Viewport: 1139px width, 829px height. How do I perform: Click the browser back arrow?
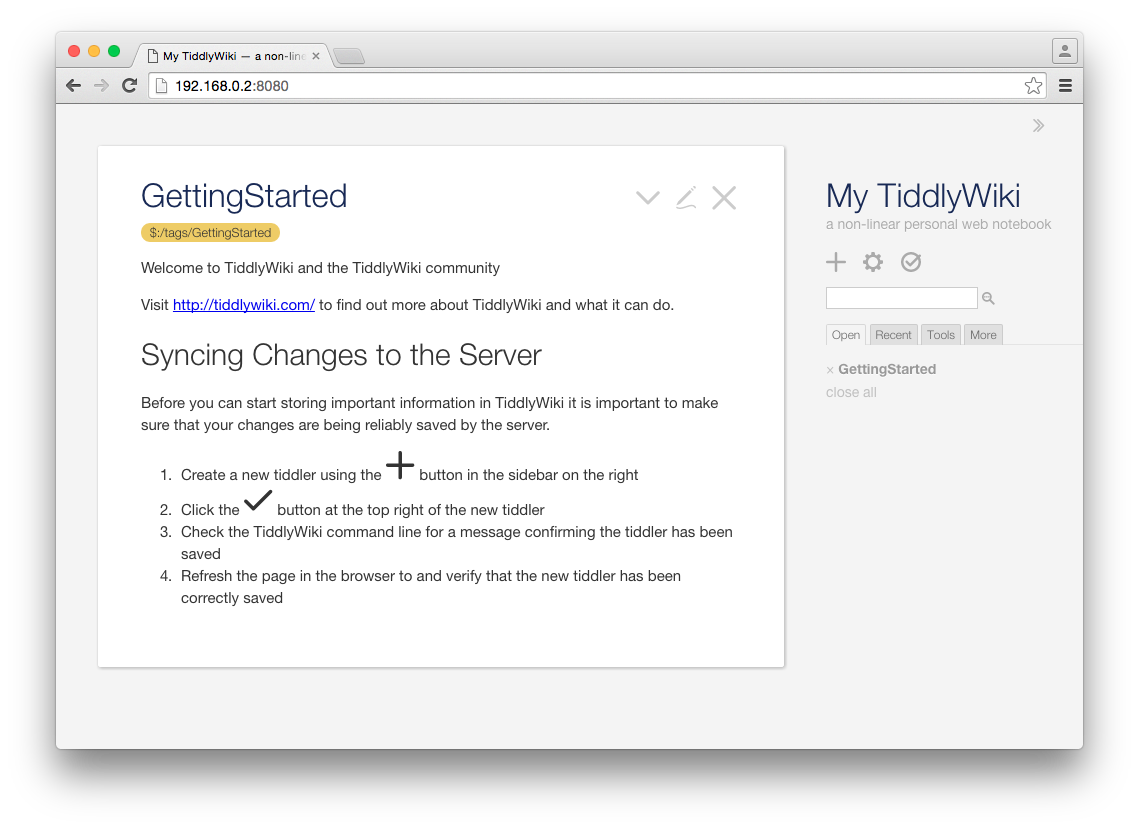[x=73, y=86]
